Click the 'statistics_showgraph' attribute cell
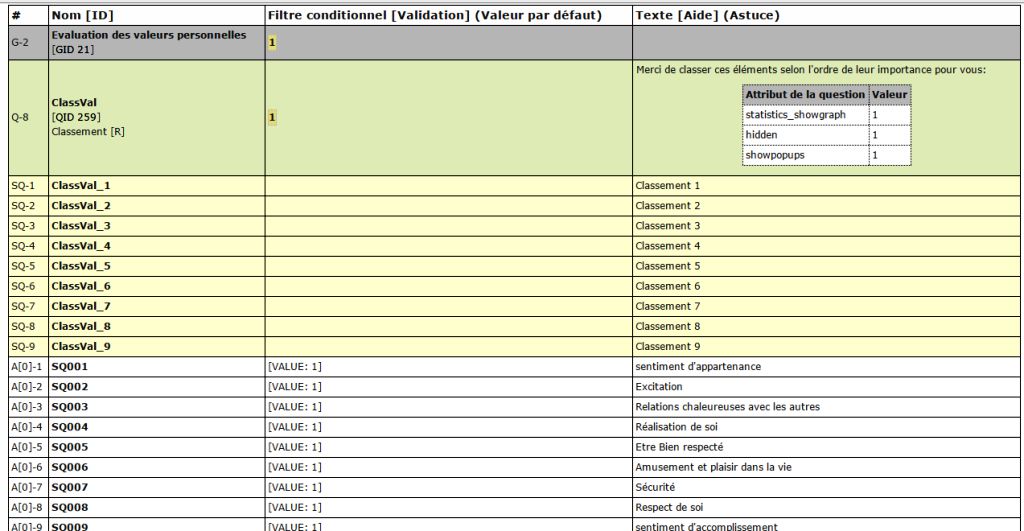This screenshot has width=1024, height=531. click(x=795, y=115)
